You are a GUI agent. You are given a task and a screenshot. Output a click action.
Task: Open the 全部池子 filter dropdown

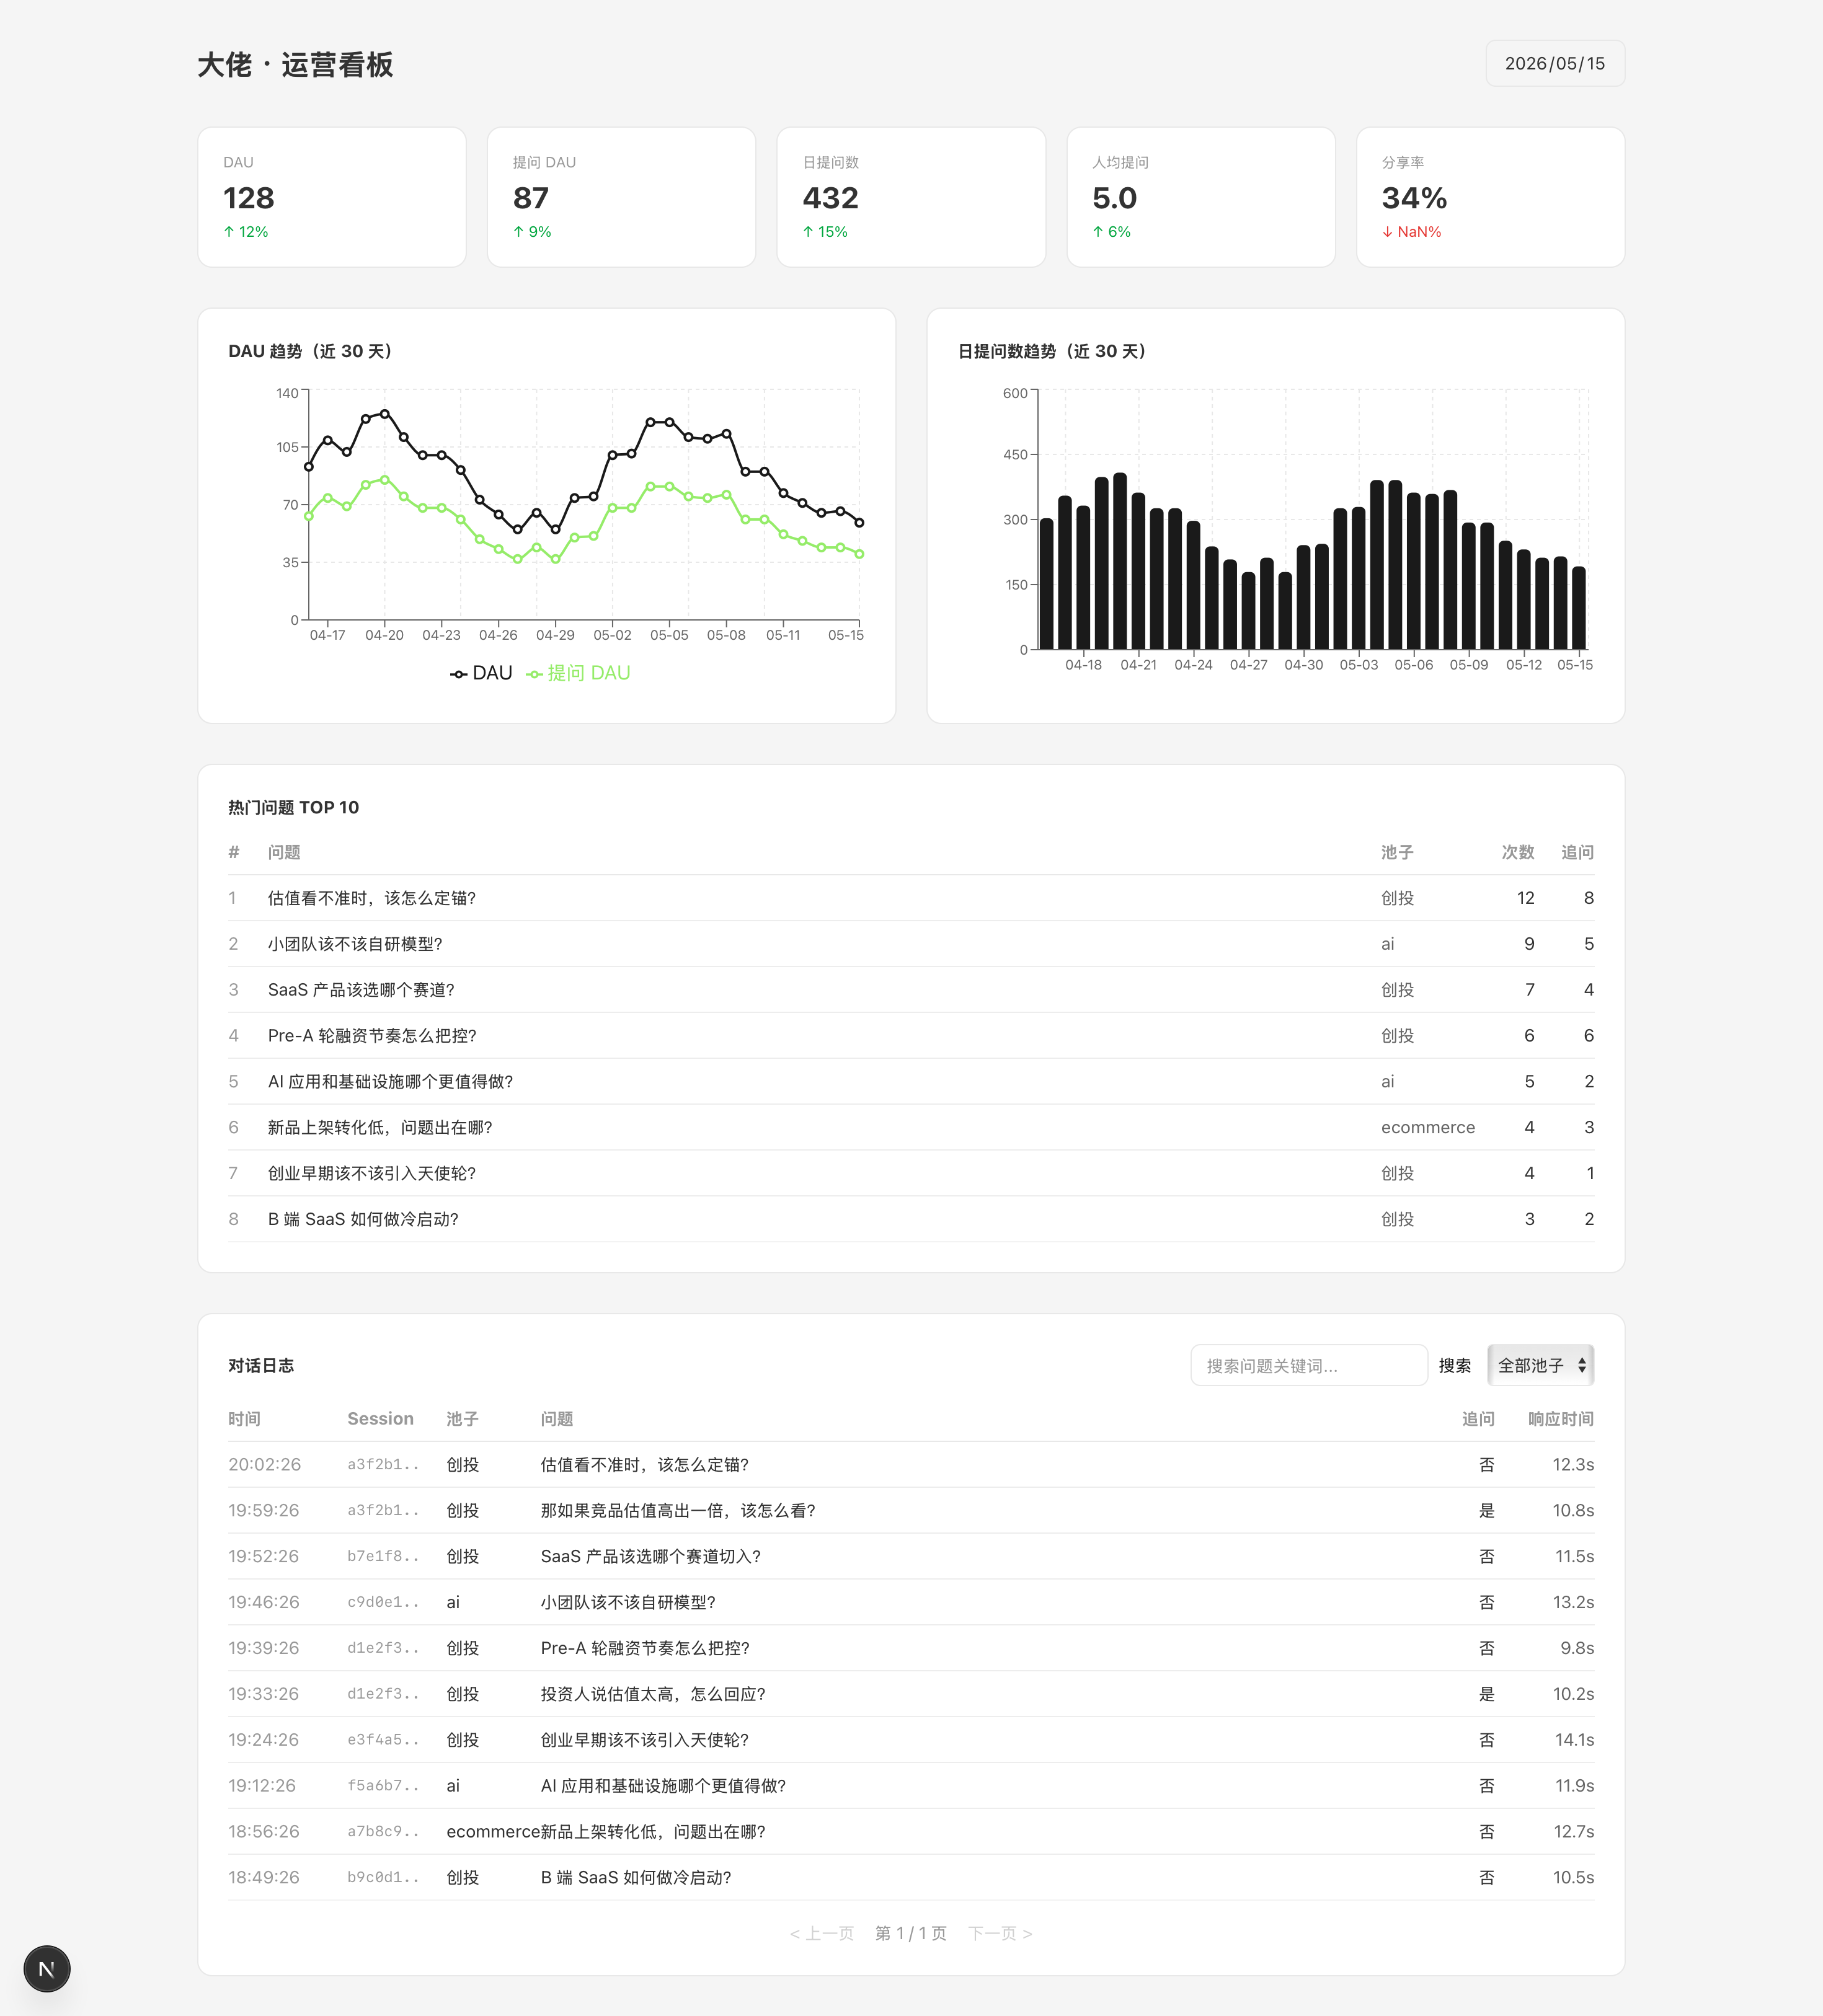[x=1540, y=1365]
